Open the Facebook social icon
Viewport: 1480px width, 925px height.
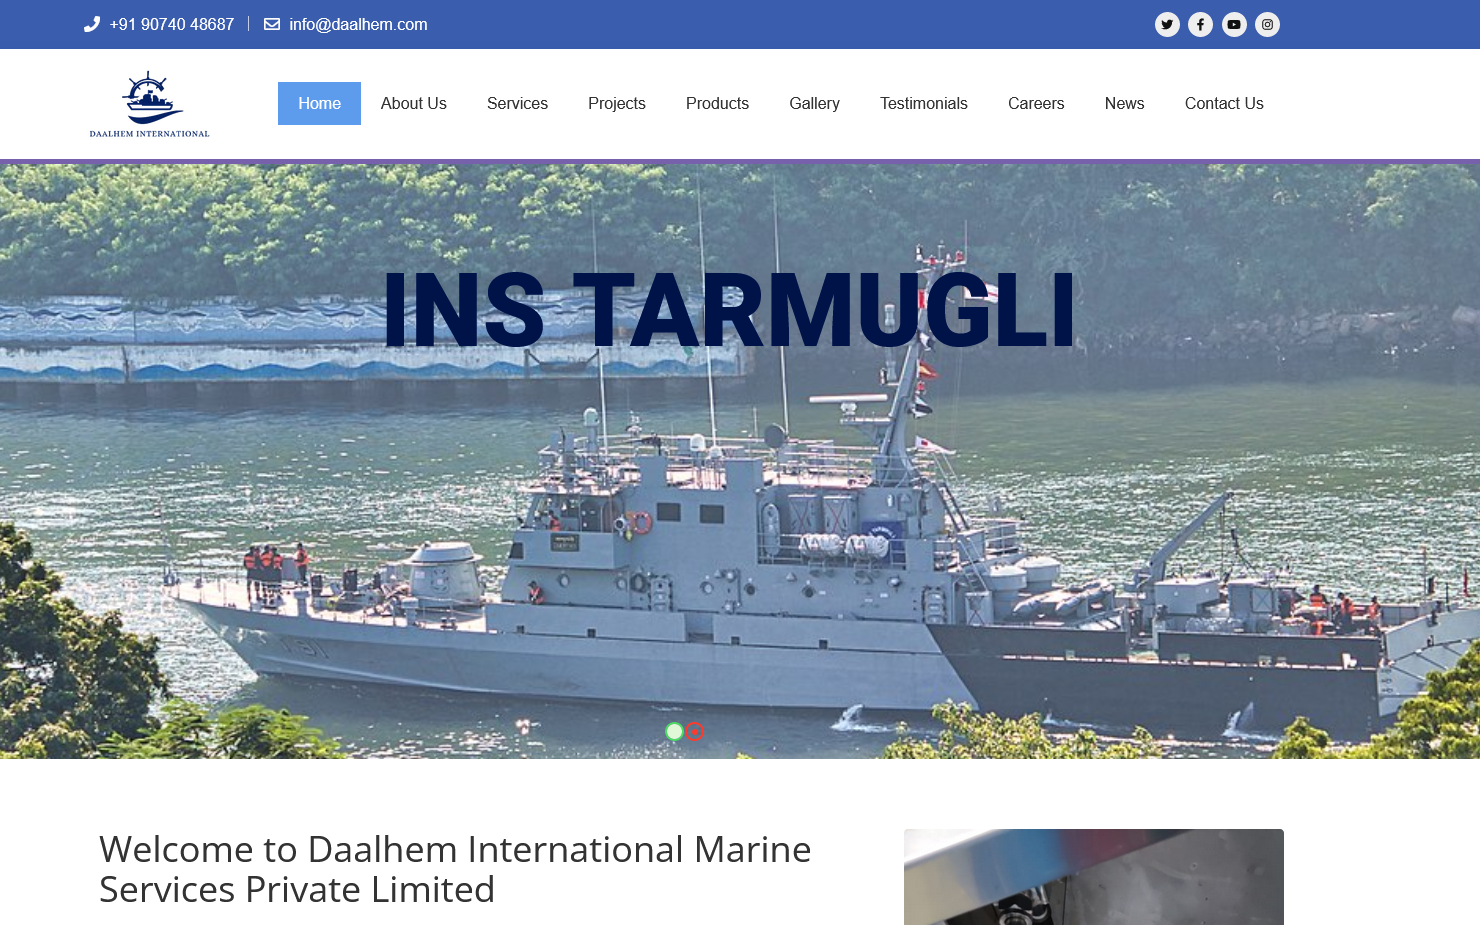1200,24
